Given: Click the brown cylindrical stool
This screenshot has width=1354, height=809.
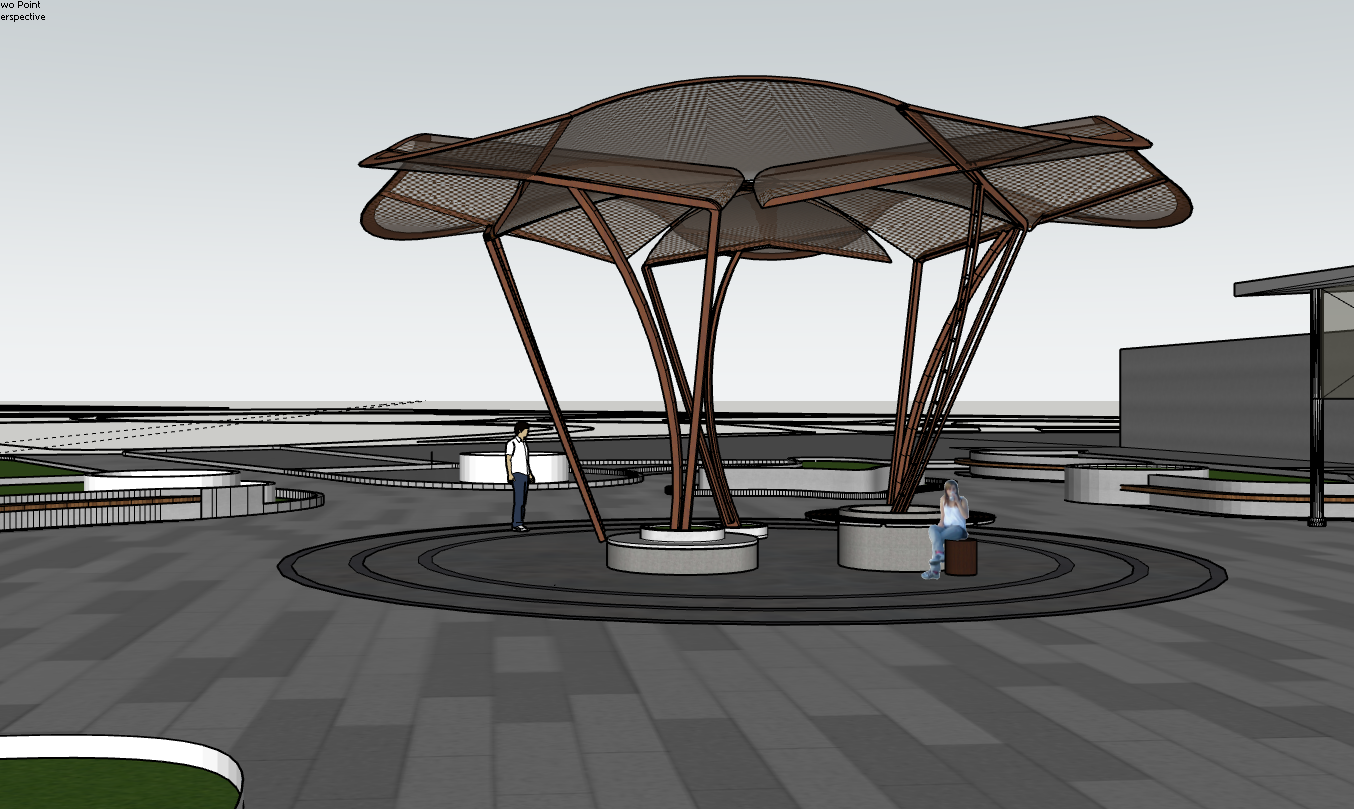Looking at the screenshot, I should (961, 558).
